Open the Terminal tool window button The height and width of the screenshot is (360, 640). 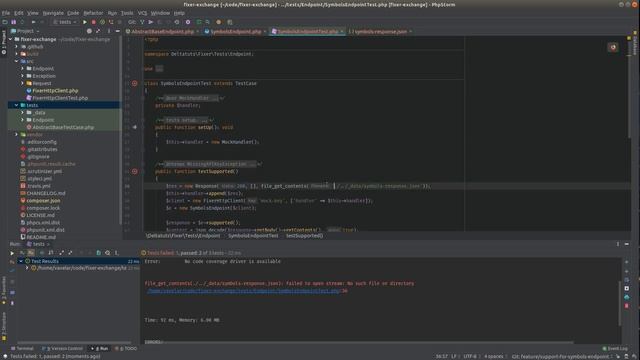tap(22, 349)
